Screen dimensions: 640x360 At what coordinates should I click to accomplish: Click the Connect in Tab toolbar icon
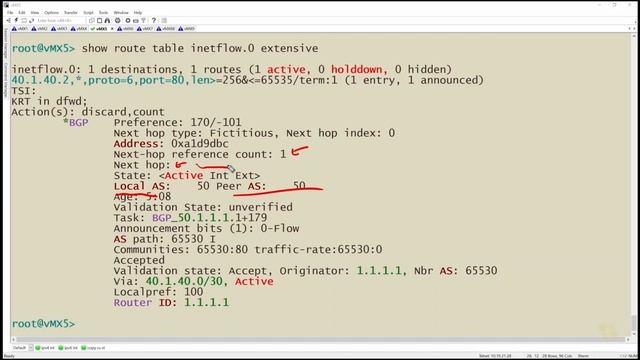[24, 20]
